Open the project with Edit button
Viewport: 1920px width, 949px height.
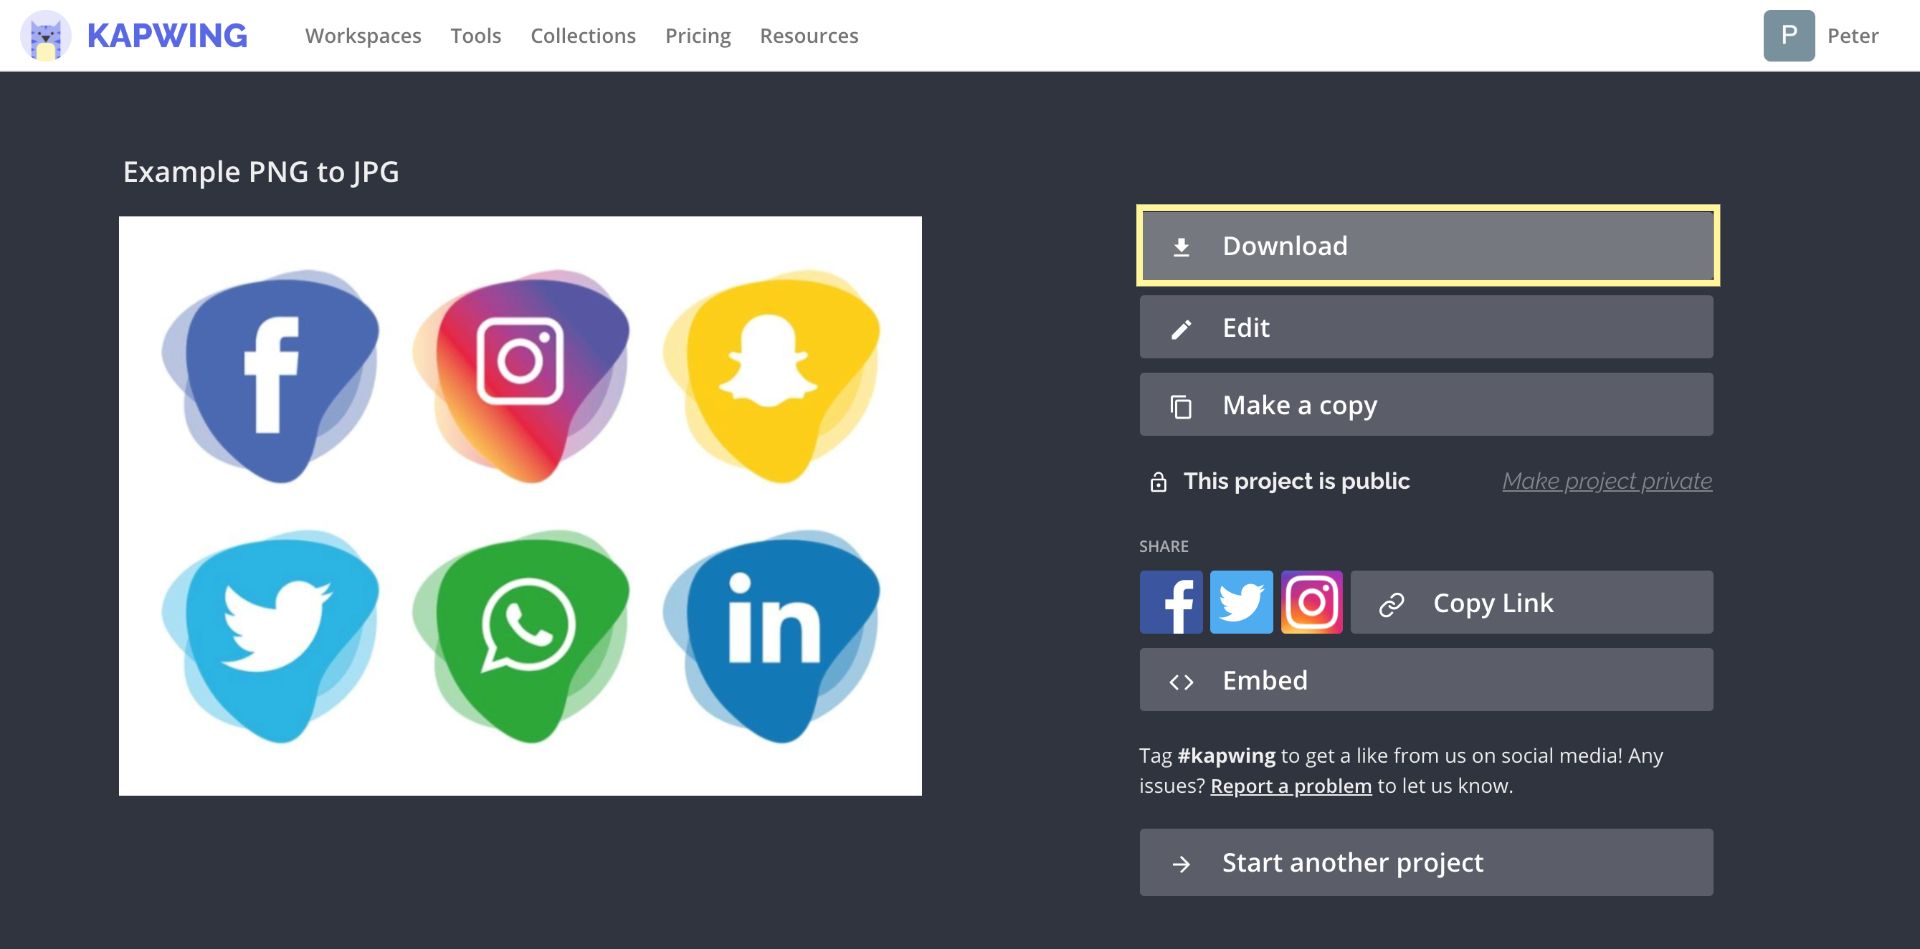coord(1425,328)
